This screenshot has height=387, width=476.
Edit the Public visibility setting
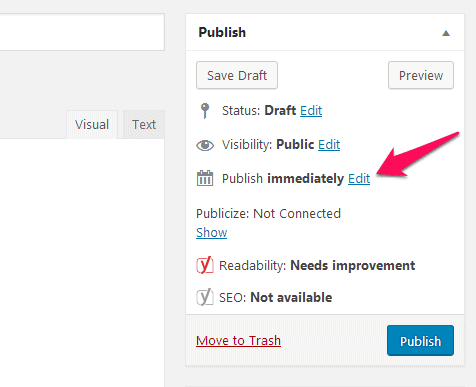(329, 145)
